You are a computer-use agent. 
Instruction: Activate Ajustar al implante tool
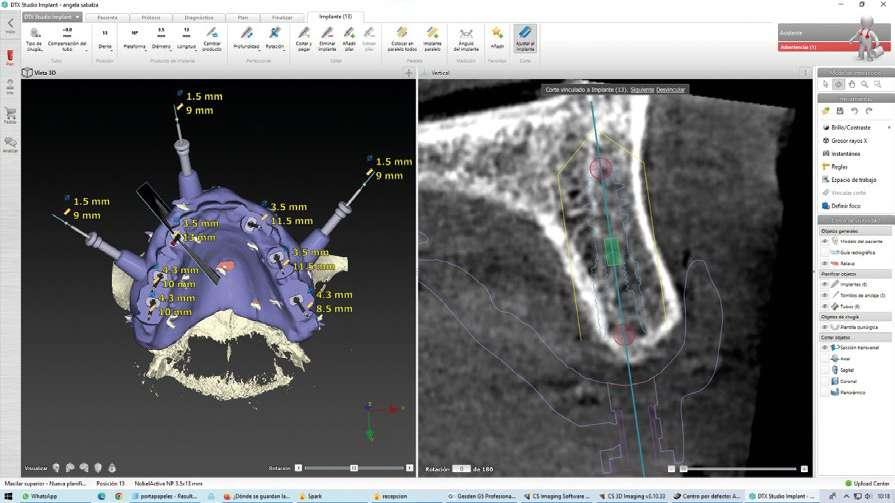525,37
